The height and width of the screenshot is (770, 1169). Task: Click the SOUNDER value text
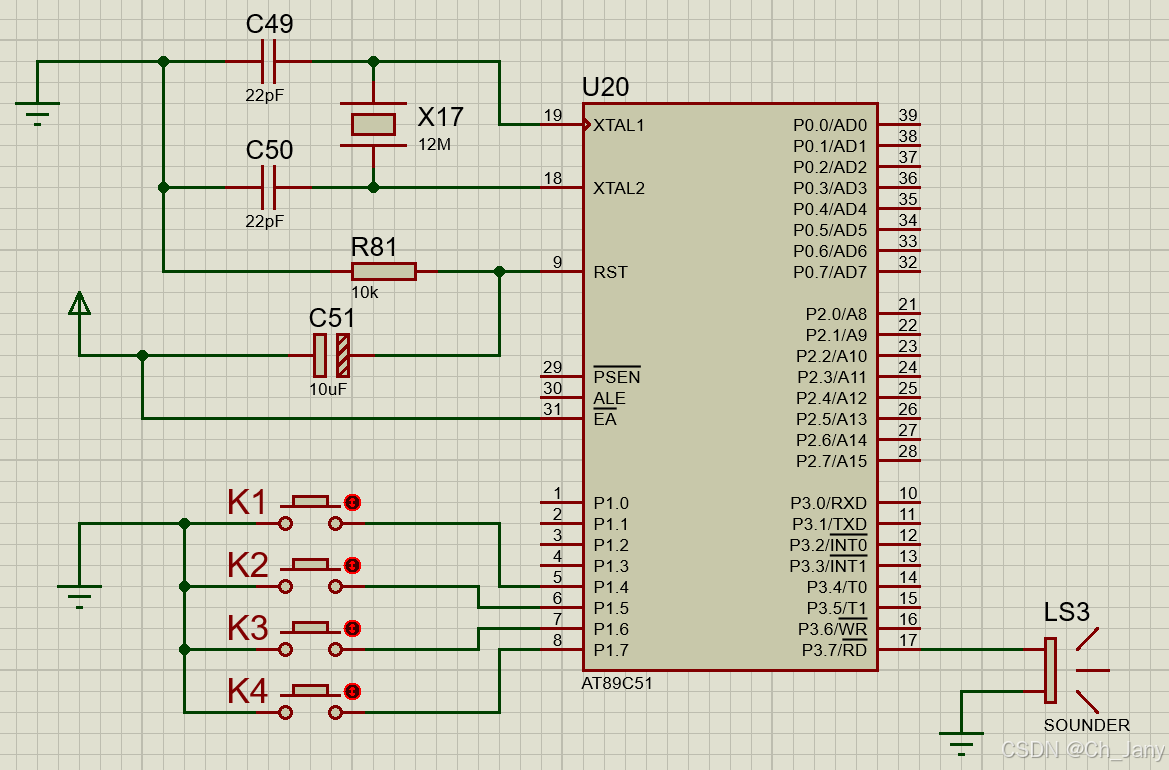click(1087, 725)
